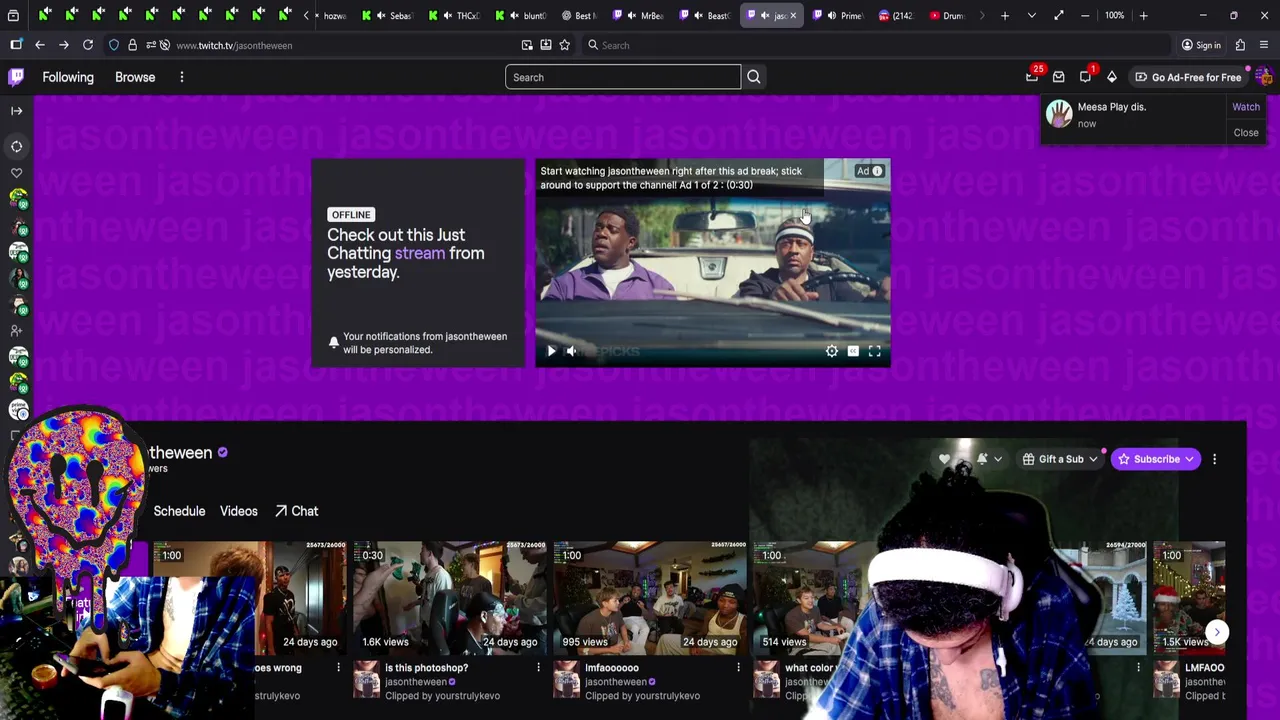Open the notification bell dropdown for channel

[989, 459]
